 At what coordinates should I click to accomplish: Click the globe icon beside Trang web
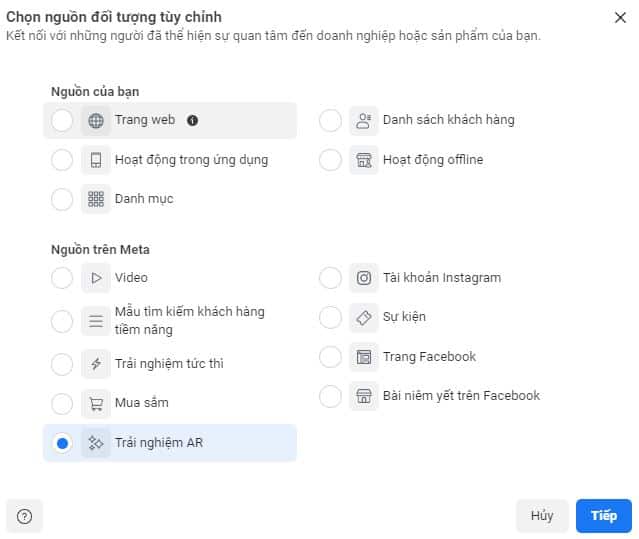[96, 120]
